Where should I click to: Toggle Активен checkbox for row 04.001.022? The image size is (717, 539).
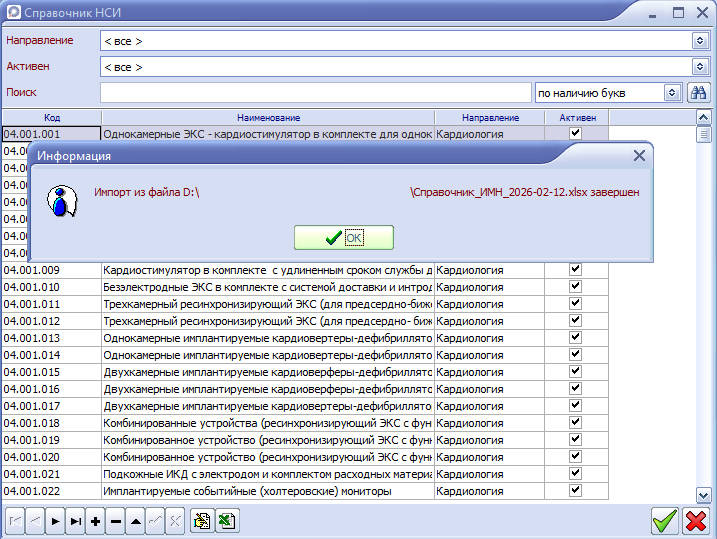point(575,490)
